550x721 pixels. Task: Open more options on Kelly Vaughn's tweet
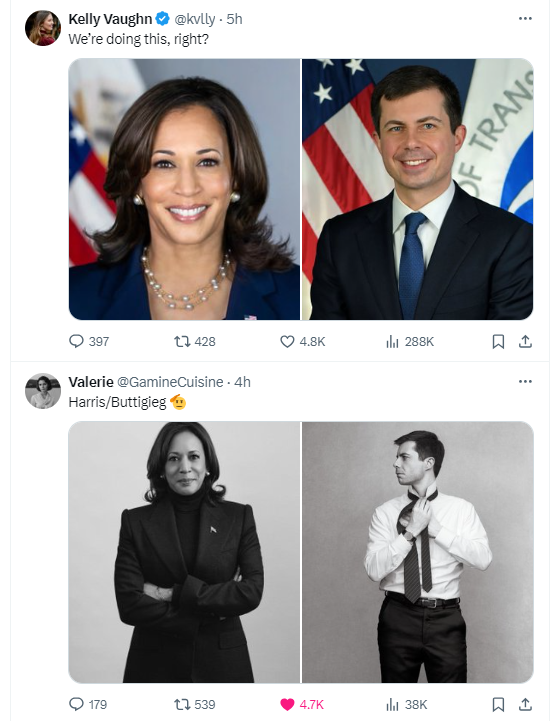pos(525,18)
